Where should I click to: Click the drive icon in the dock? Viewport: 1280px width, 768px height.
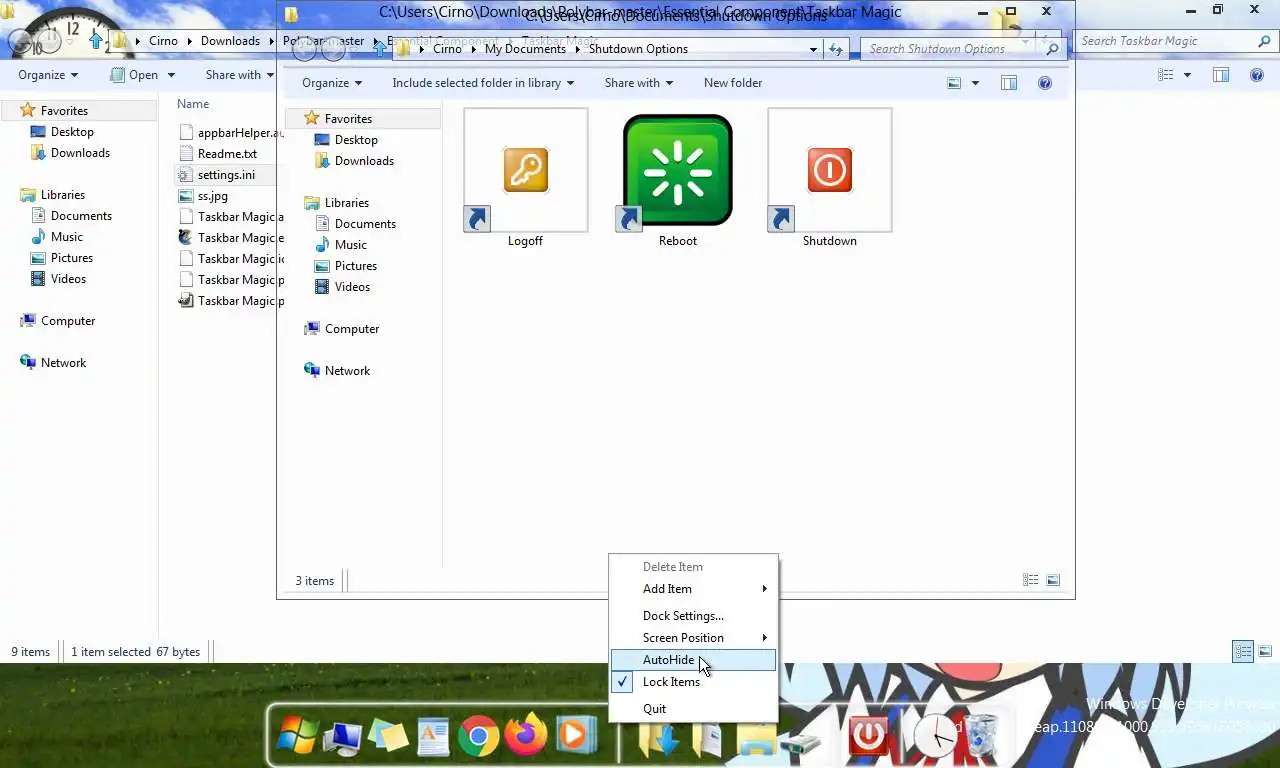pos(800,745)
